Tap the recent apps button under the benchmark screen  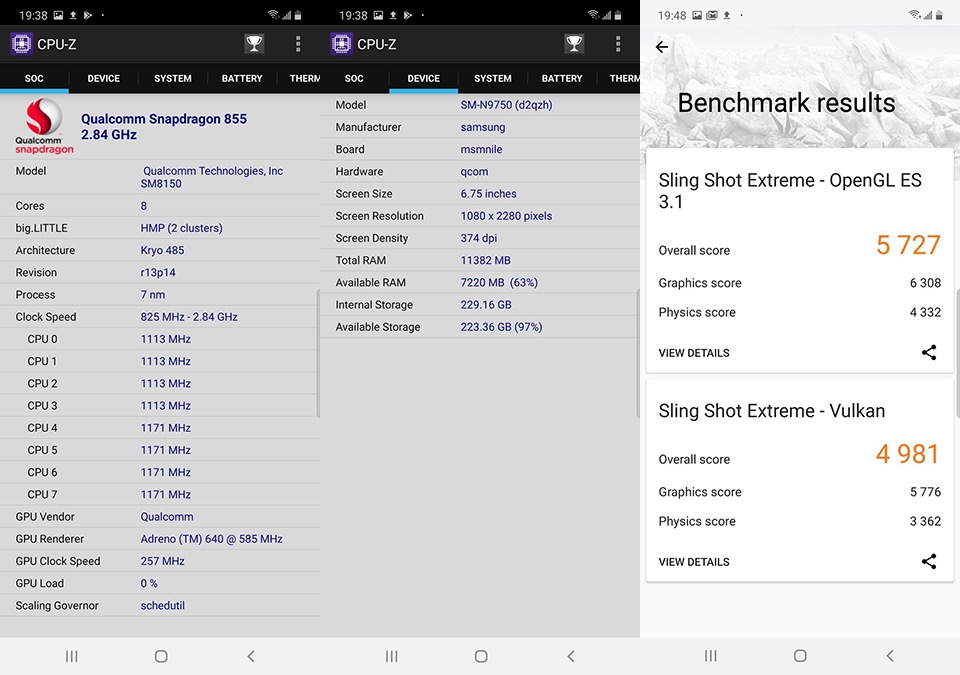point(711,656)
